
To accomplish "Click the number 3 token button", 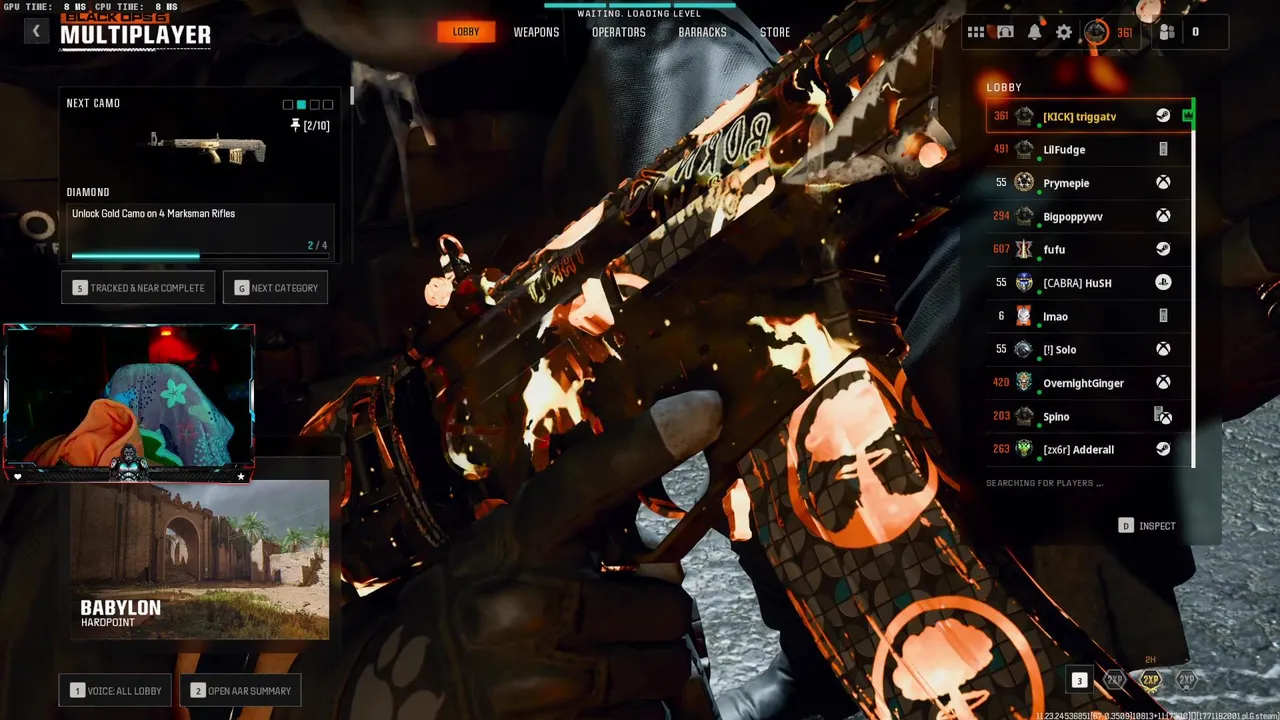I will tap(1079, 681).
